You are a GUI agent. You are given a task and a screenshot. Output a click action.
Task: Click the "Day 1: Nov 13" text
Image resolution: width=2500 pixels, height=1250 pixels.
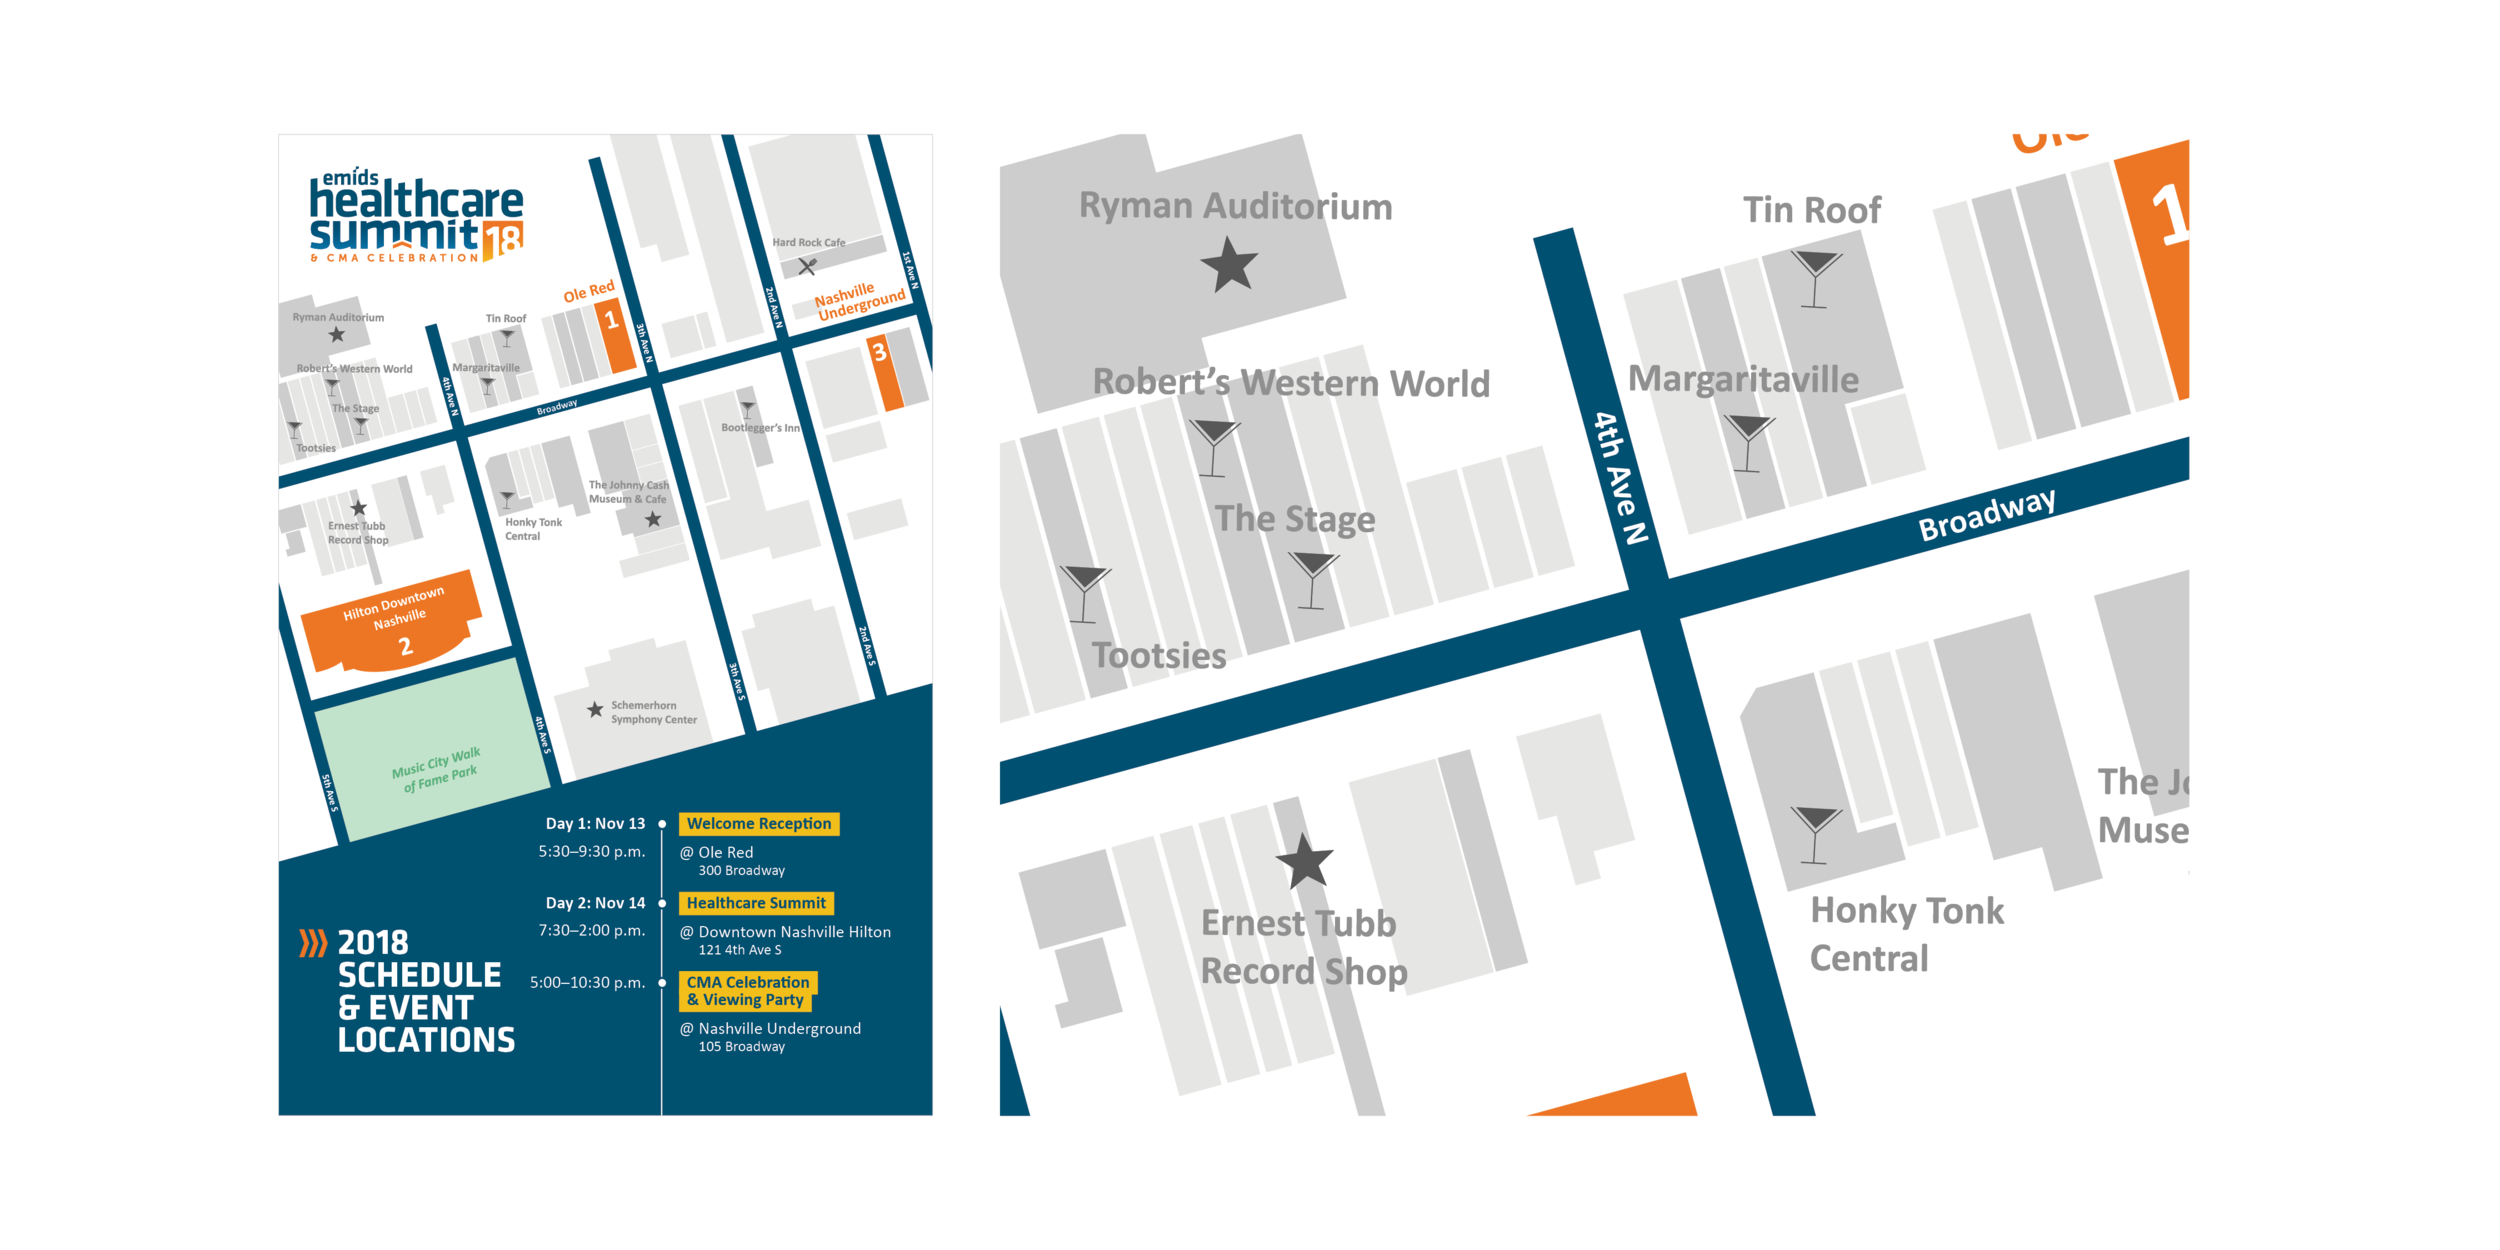pos(595,824)
